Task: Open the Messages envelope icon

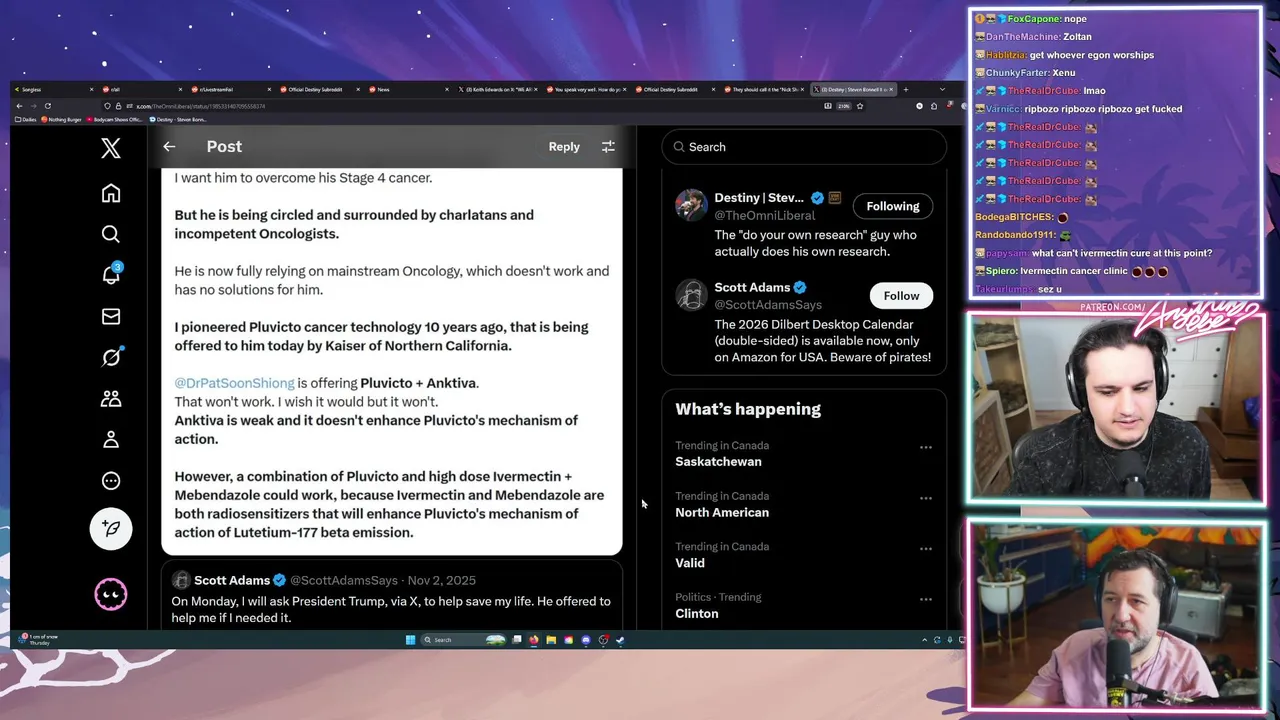Action: (x=111, y=316)
